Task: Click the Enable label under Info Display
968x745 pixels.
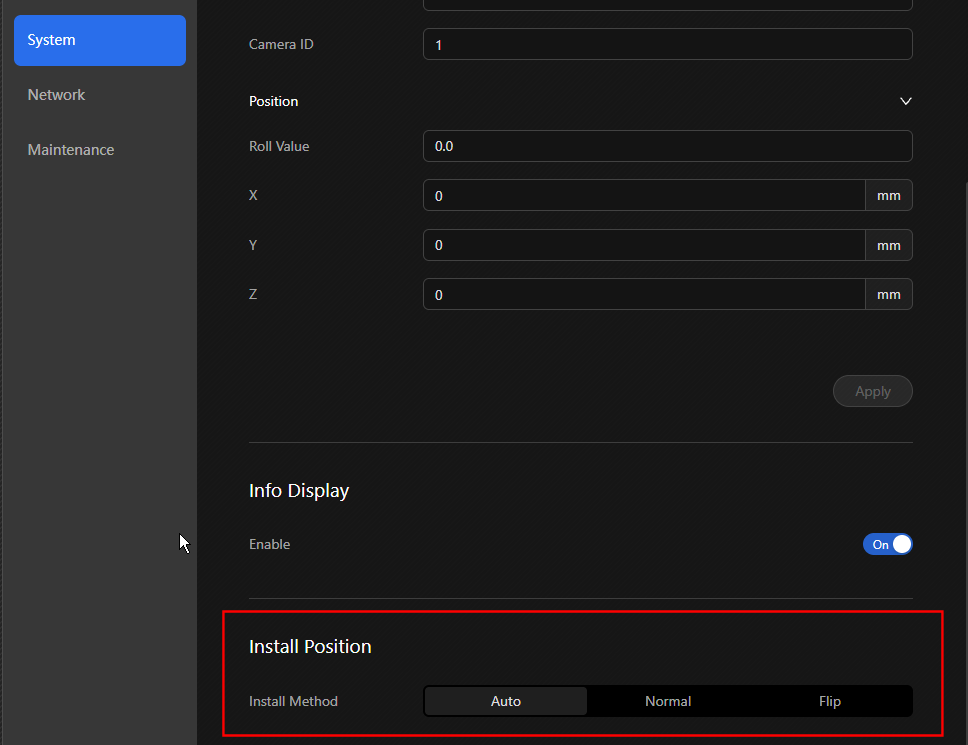Action: [x=269, y=544]
